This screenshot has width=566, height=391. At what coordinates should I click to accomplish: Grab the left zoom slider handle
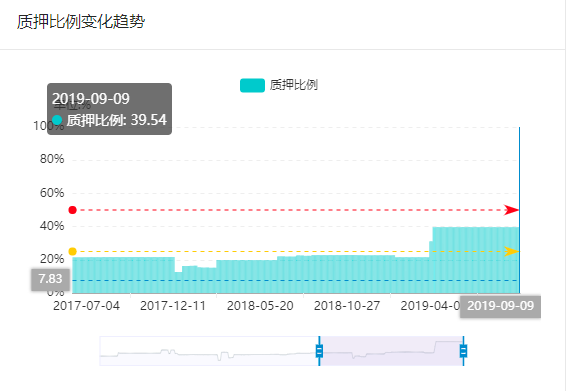pyautogui.click(x=319, y=351)
